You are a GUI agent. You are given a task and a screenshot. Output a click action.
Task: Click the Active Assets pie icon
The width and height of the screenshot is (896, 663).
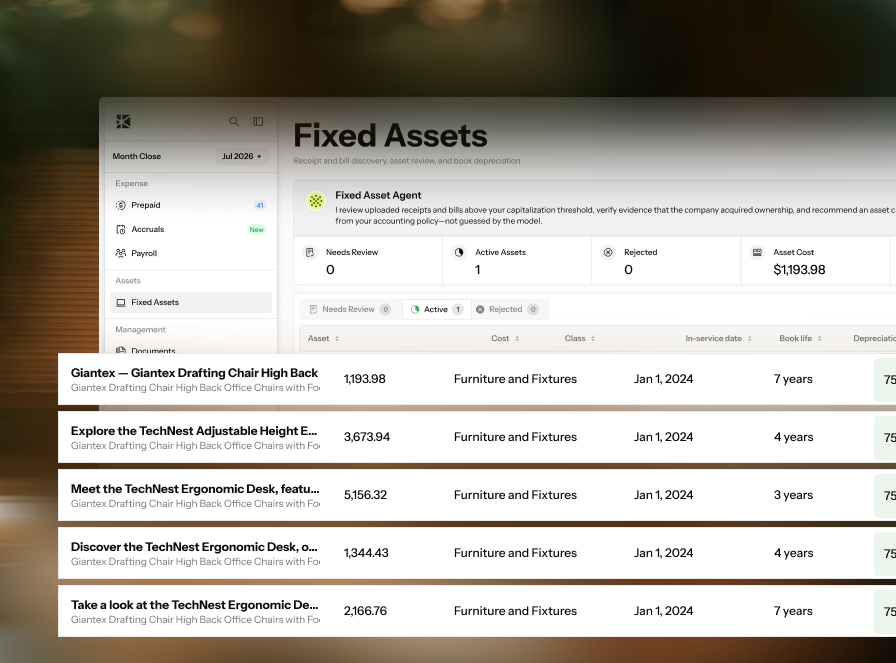point(459,252)
